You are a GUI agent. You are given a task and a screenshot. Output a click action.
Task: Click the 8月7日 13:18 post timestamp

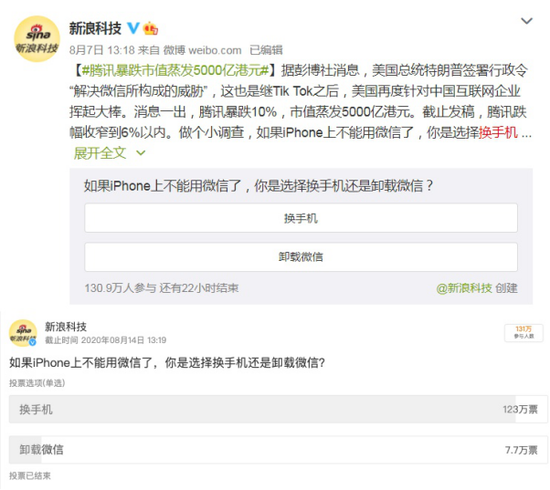pyautogui.click(x=102, y=51)
